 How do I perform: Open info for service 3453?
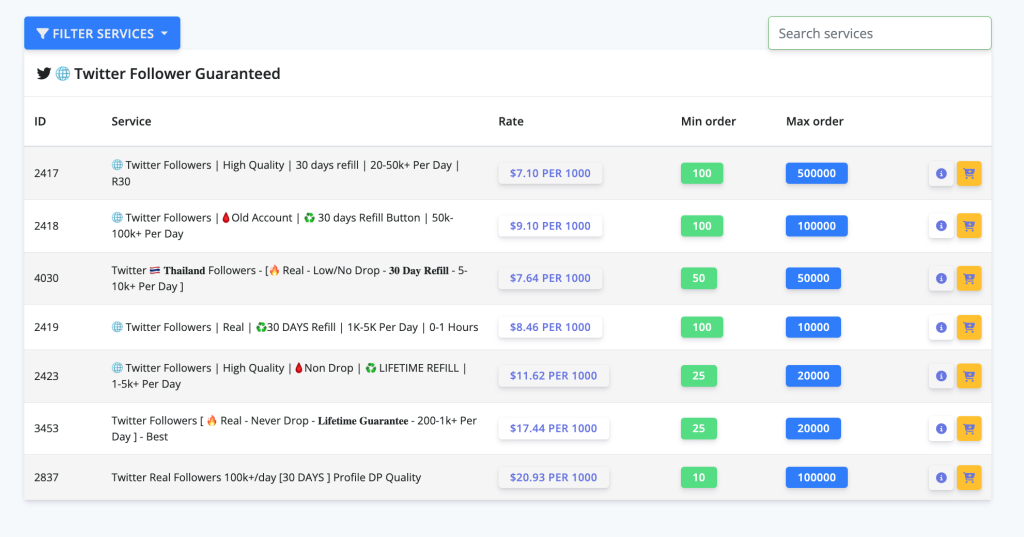pos(941,429)
